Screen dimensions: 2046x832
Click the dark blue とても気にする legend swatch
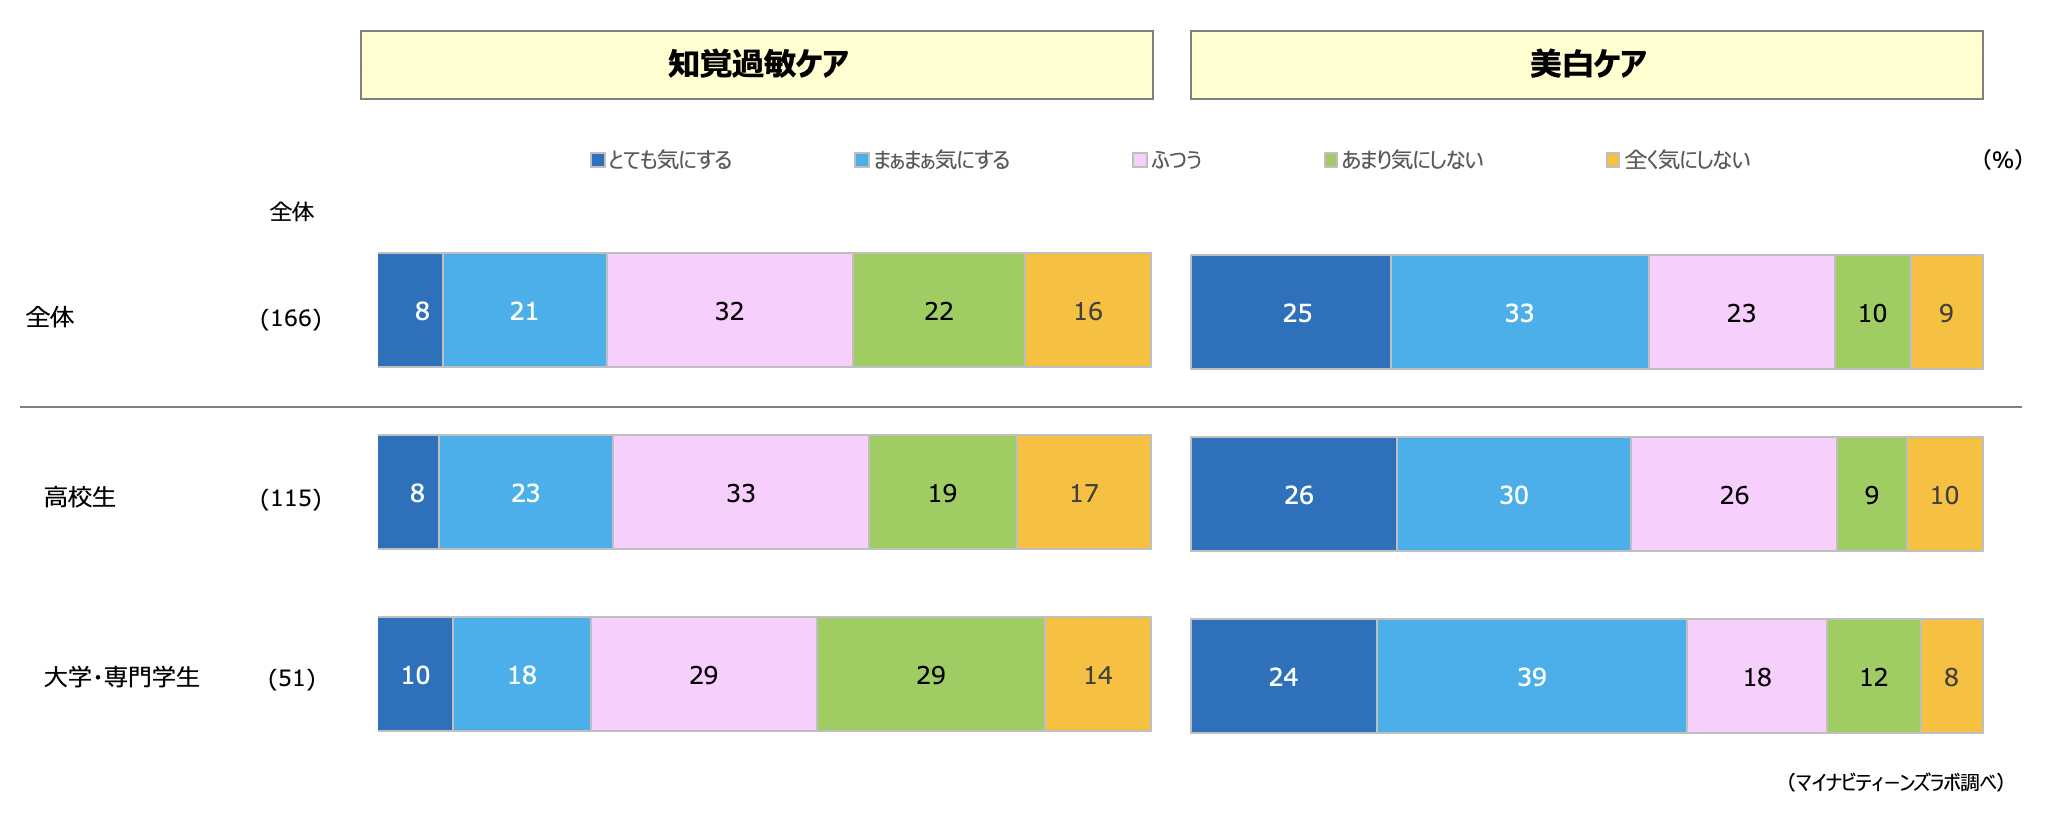pyautogui.click(x=598, y=160)
